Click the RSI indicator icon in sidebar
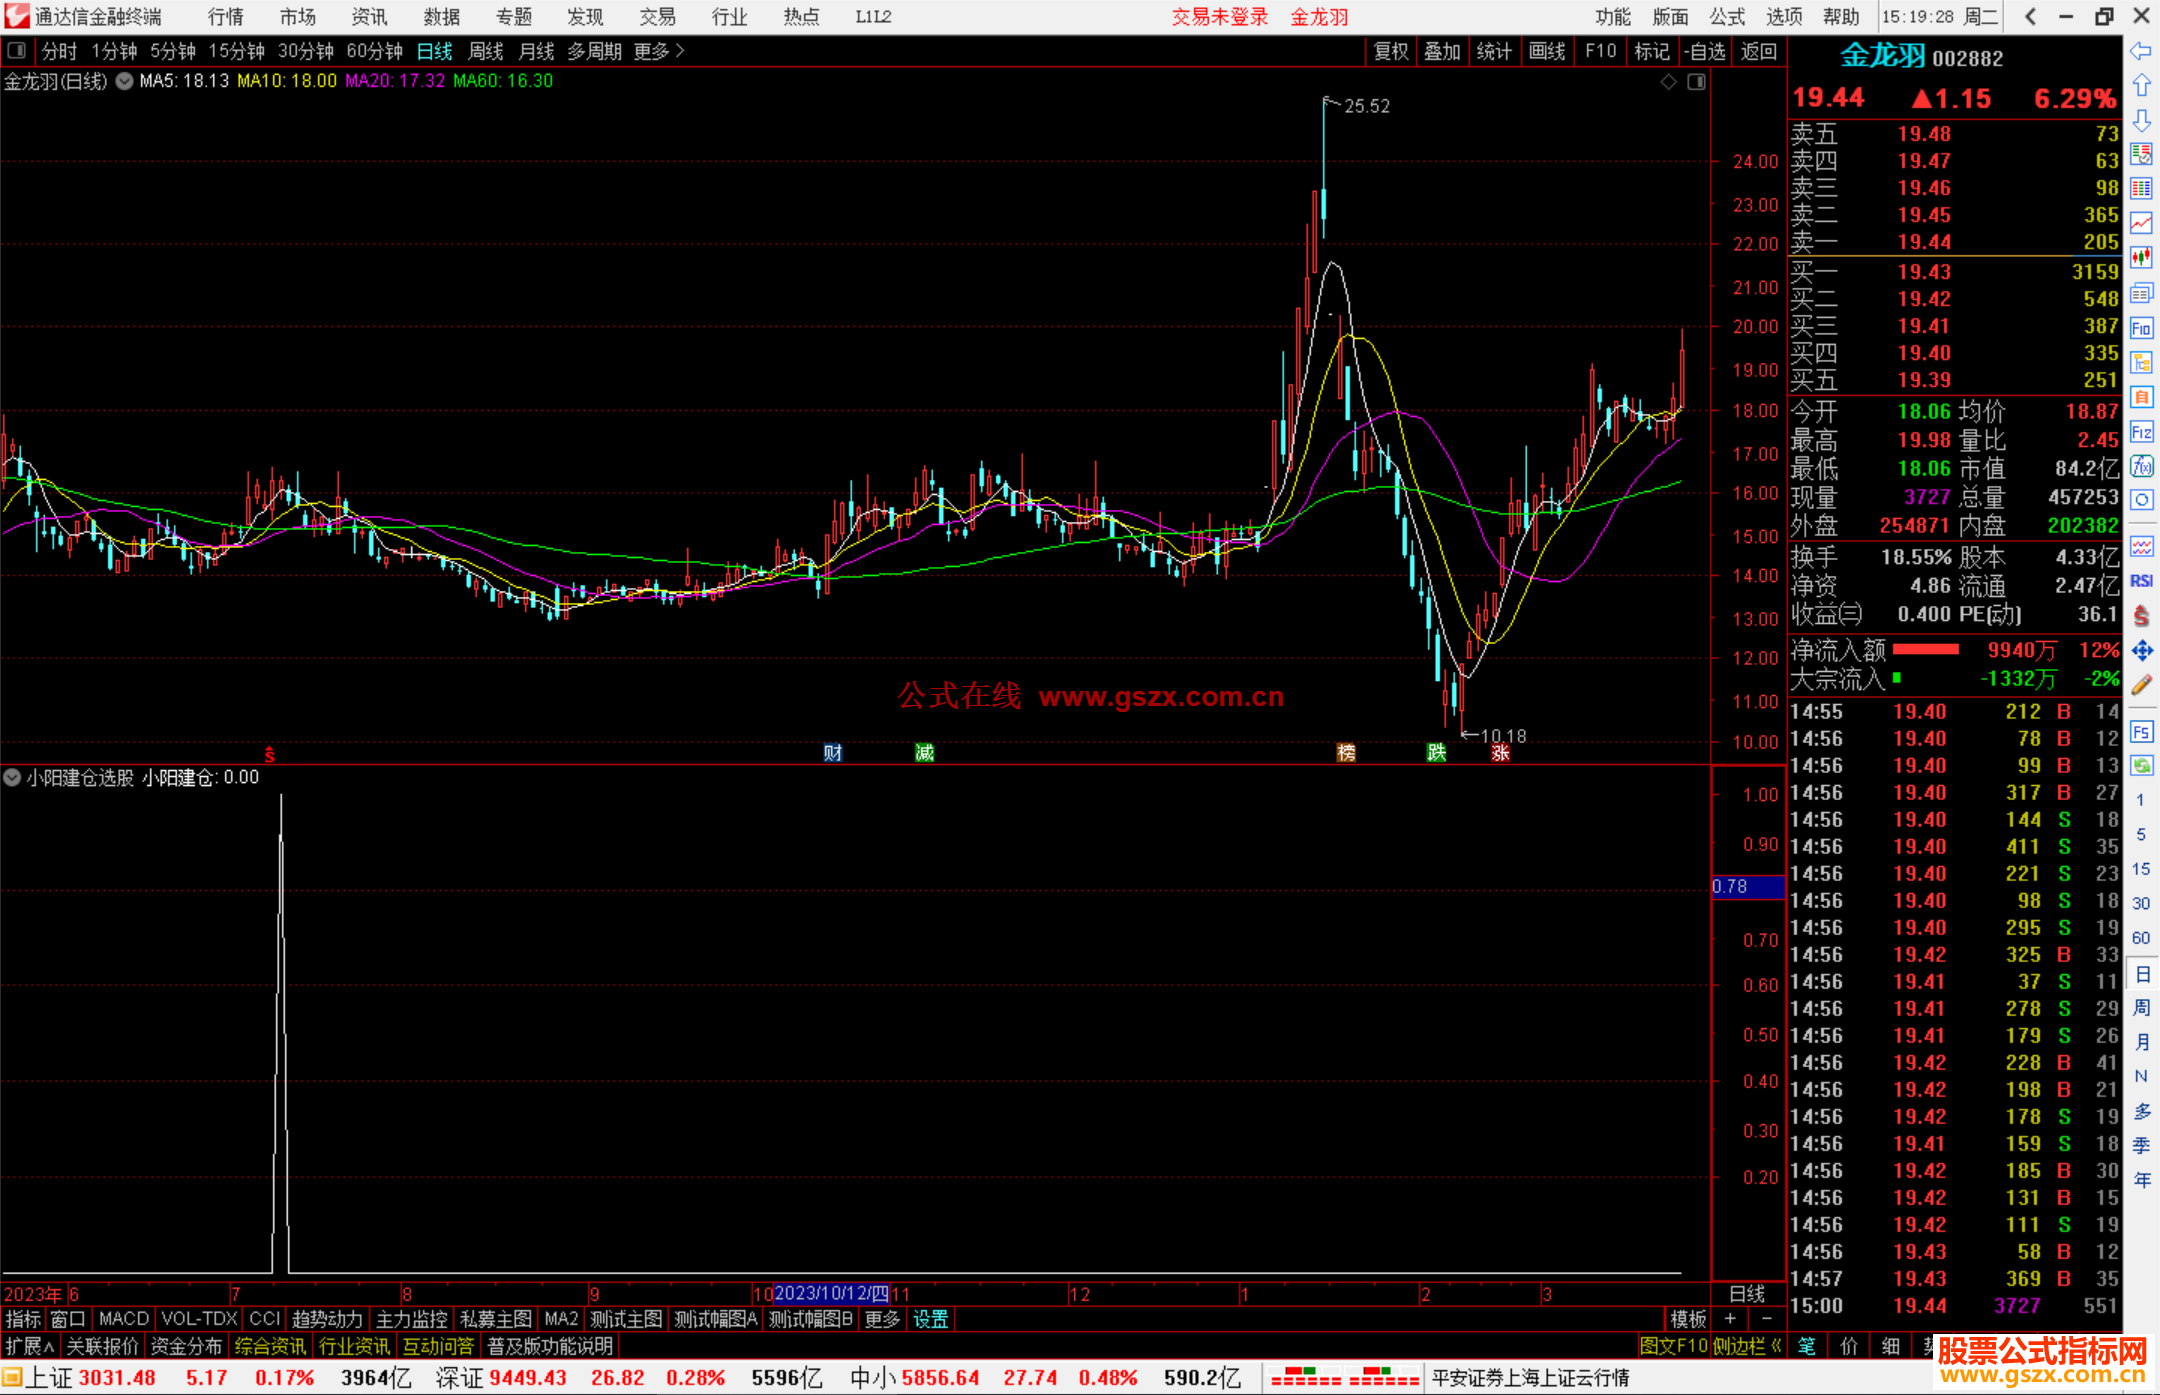The image size is (2160, 1395). (2141, 581)
